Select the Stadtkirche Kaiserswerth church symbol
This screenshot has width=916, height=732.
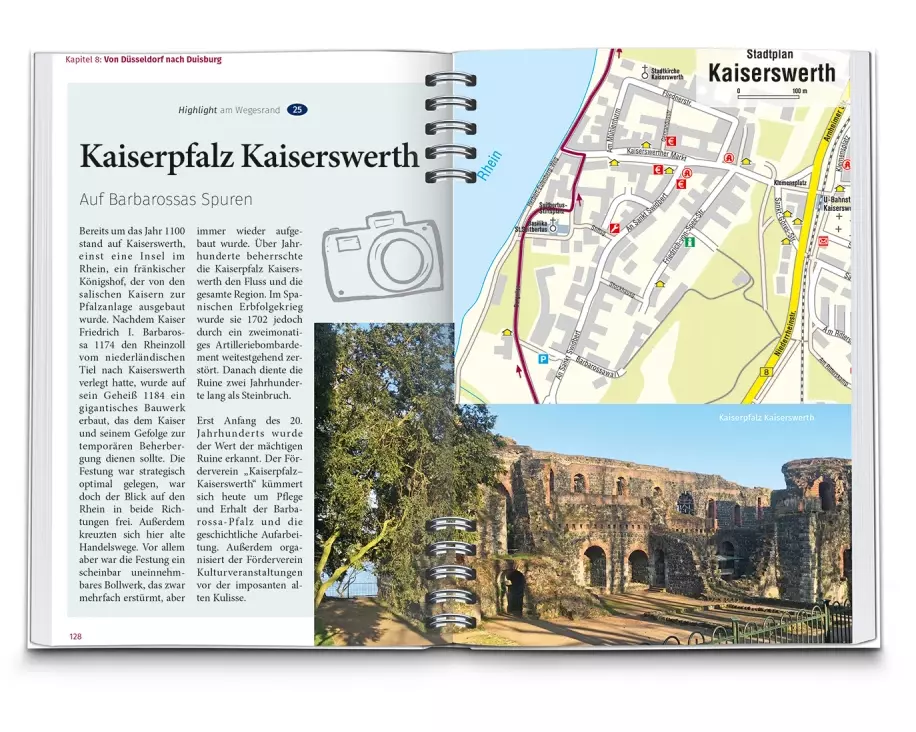(x=645, y=73)
